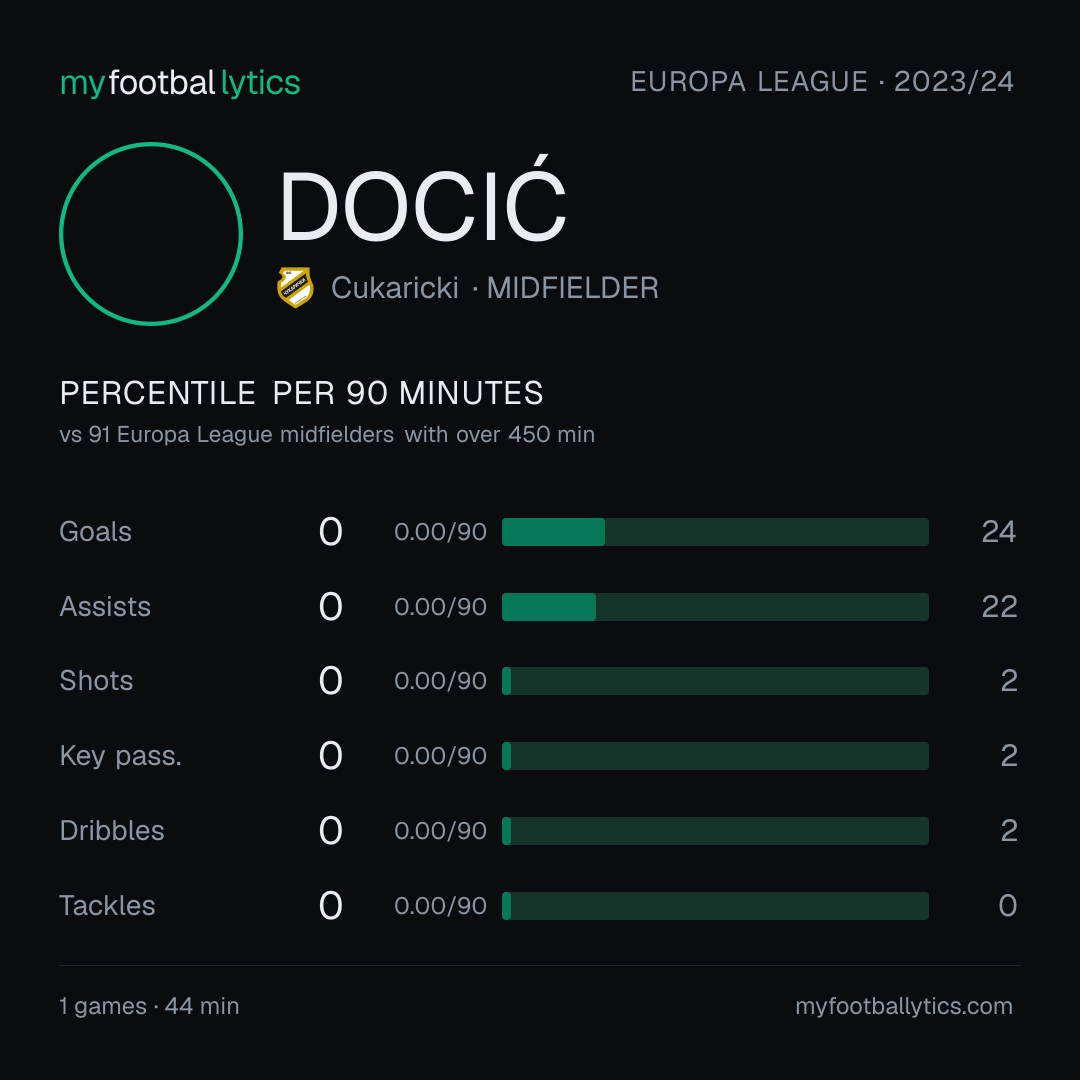The width and height of the screenshot is (1080, 1080).
Task: Click the Goals percentile bar
Action: pyautogui.click(x=715, y=532)
